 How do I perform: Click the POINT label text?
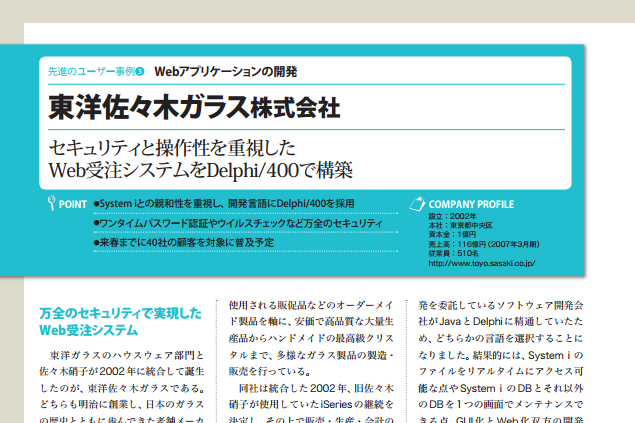tap(73, 204)
